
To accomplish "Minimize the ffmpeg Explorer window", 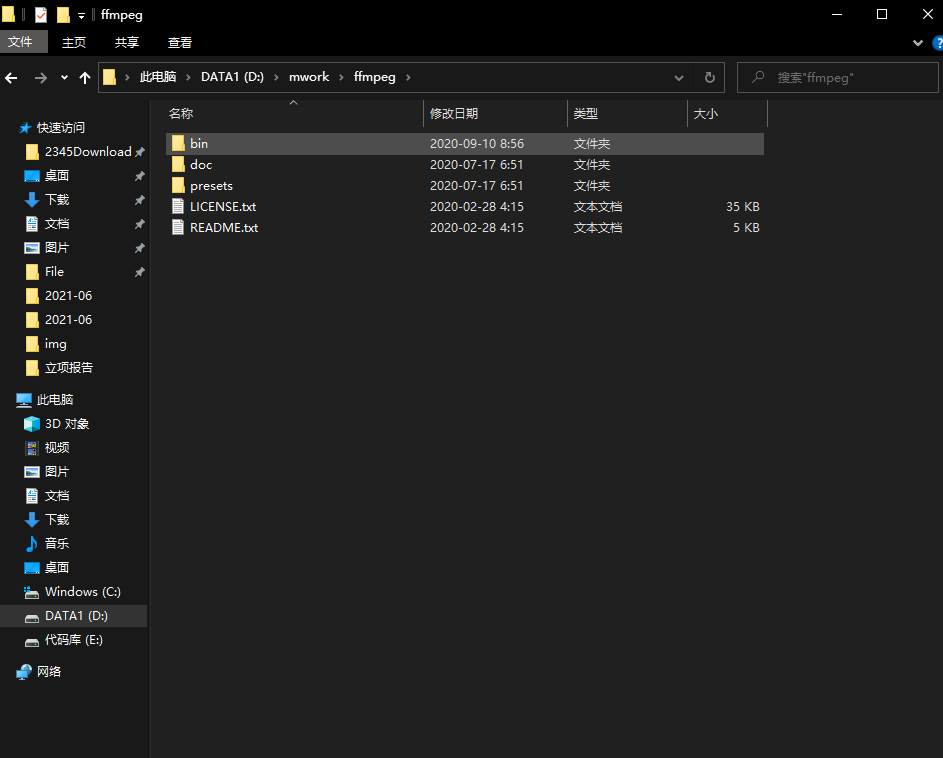I will pos(837,14).
